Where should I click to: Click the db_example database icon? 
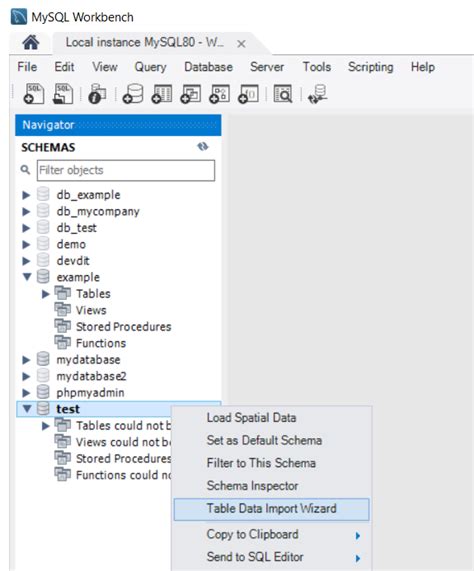pyautogui.click(x=43, y=194)
